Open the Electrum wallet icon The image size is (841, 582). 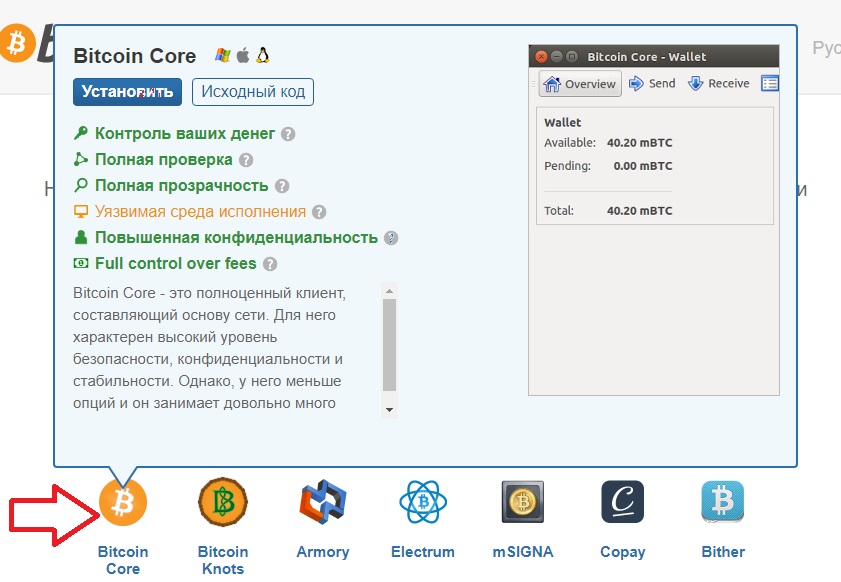coord(423,502)
